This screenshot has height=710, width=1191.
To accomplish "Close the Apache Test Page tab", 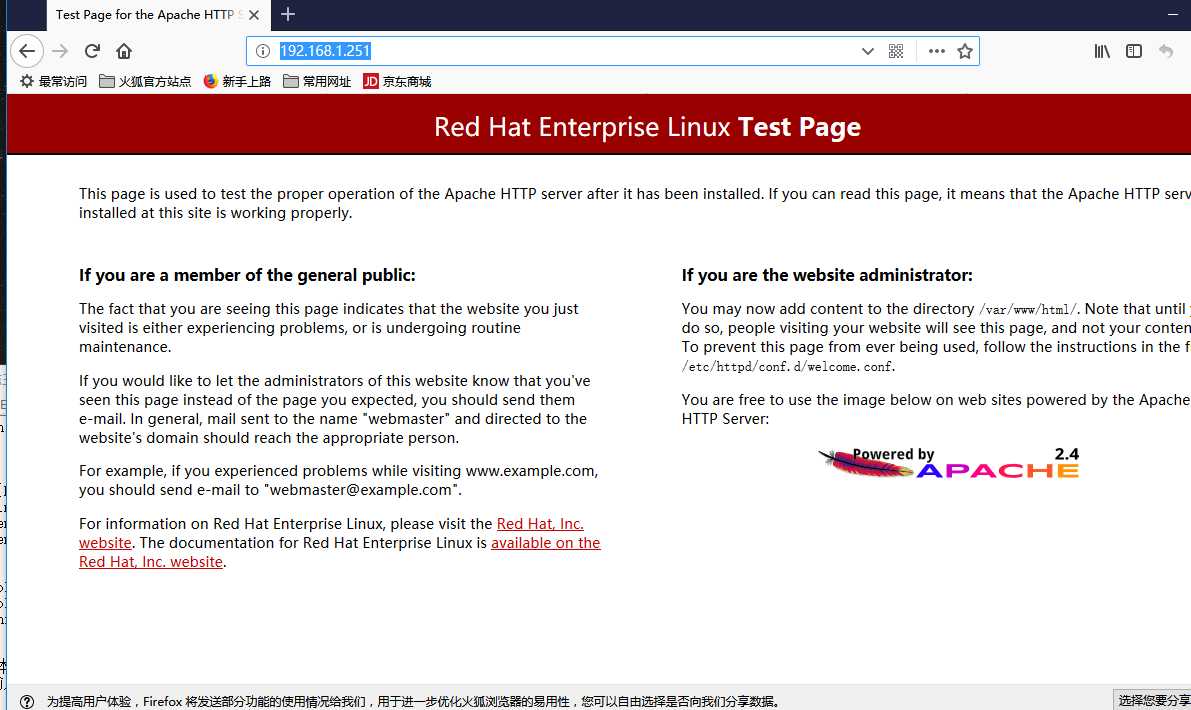I will pos(254,14).
